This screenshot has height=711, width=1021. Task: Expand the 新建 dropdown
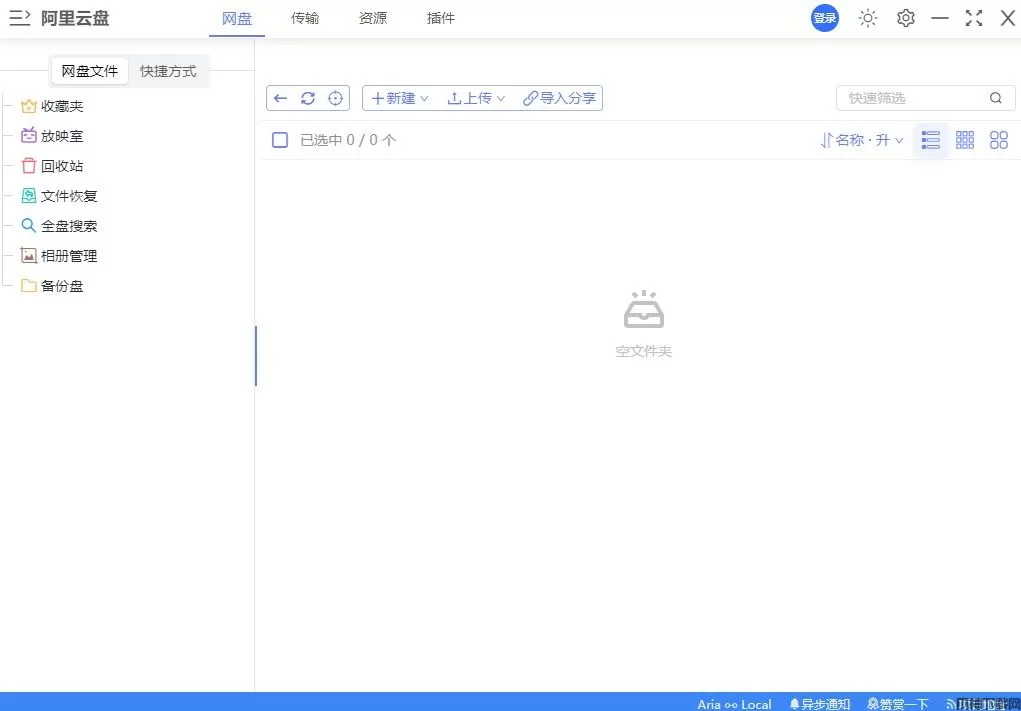click(x=400, y=98)
